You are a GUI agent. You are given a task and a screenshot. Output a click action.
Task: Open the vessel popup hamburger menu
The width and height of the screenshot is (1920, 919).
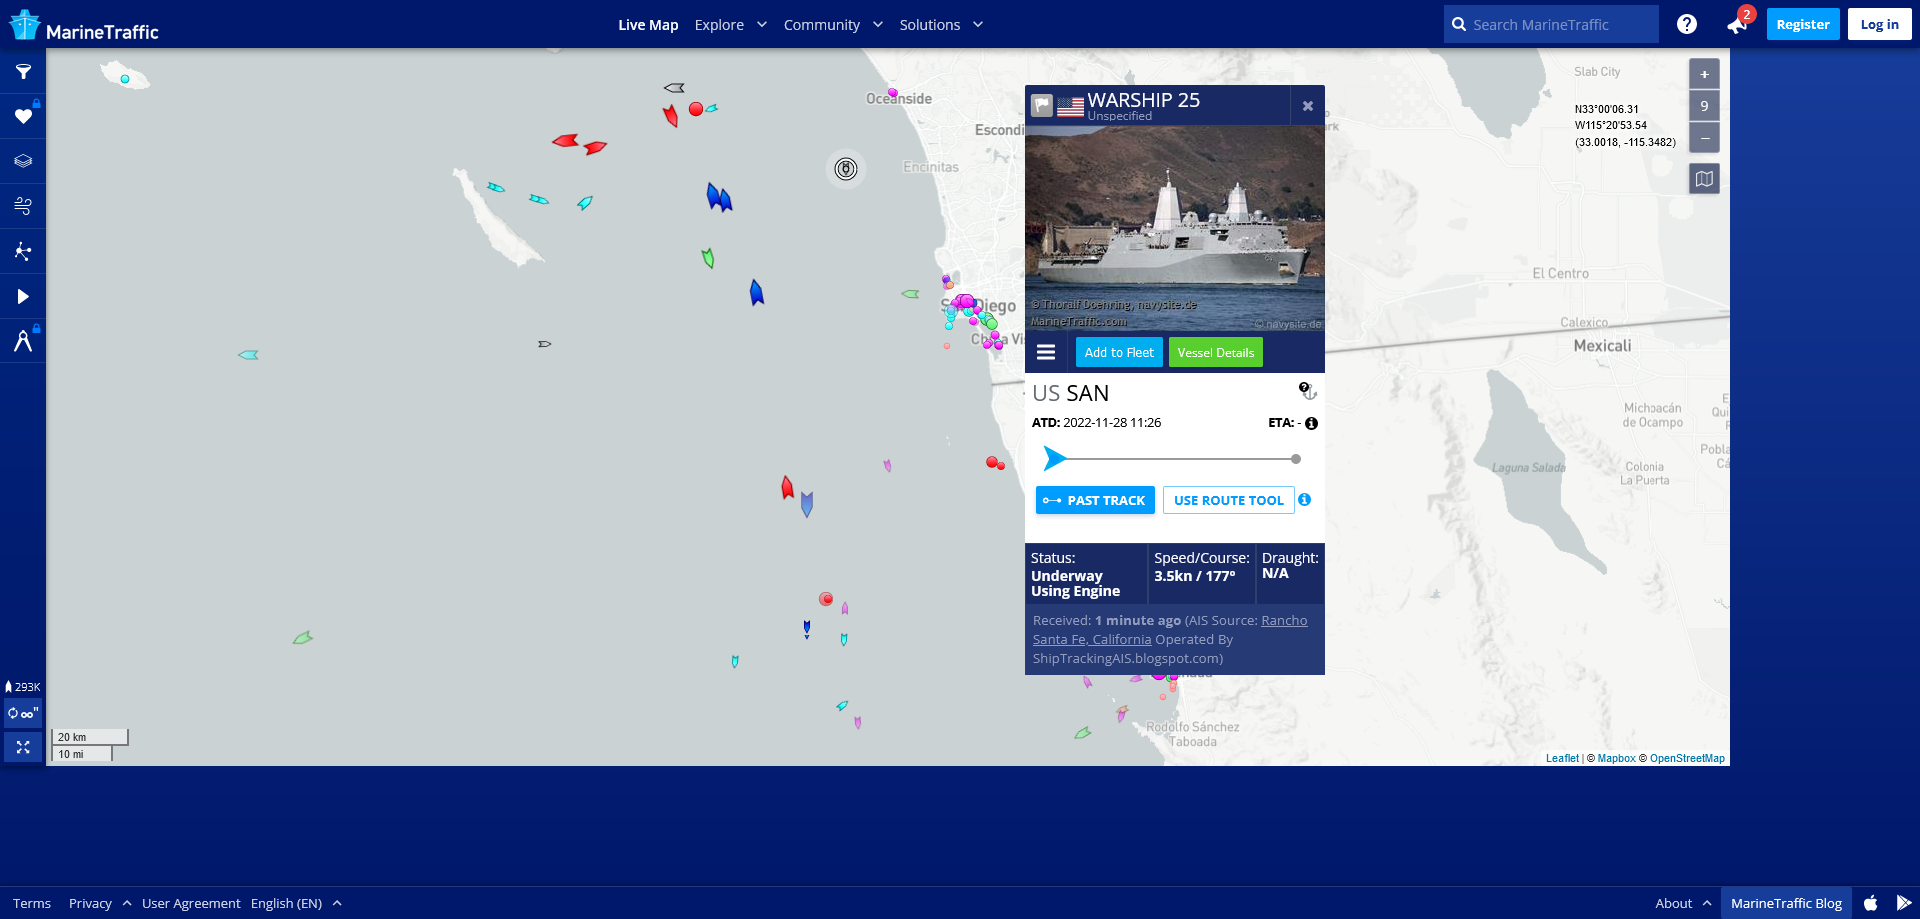pos(1046,352)
